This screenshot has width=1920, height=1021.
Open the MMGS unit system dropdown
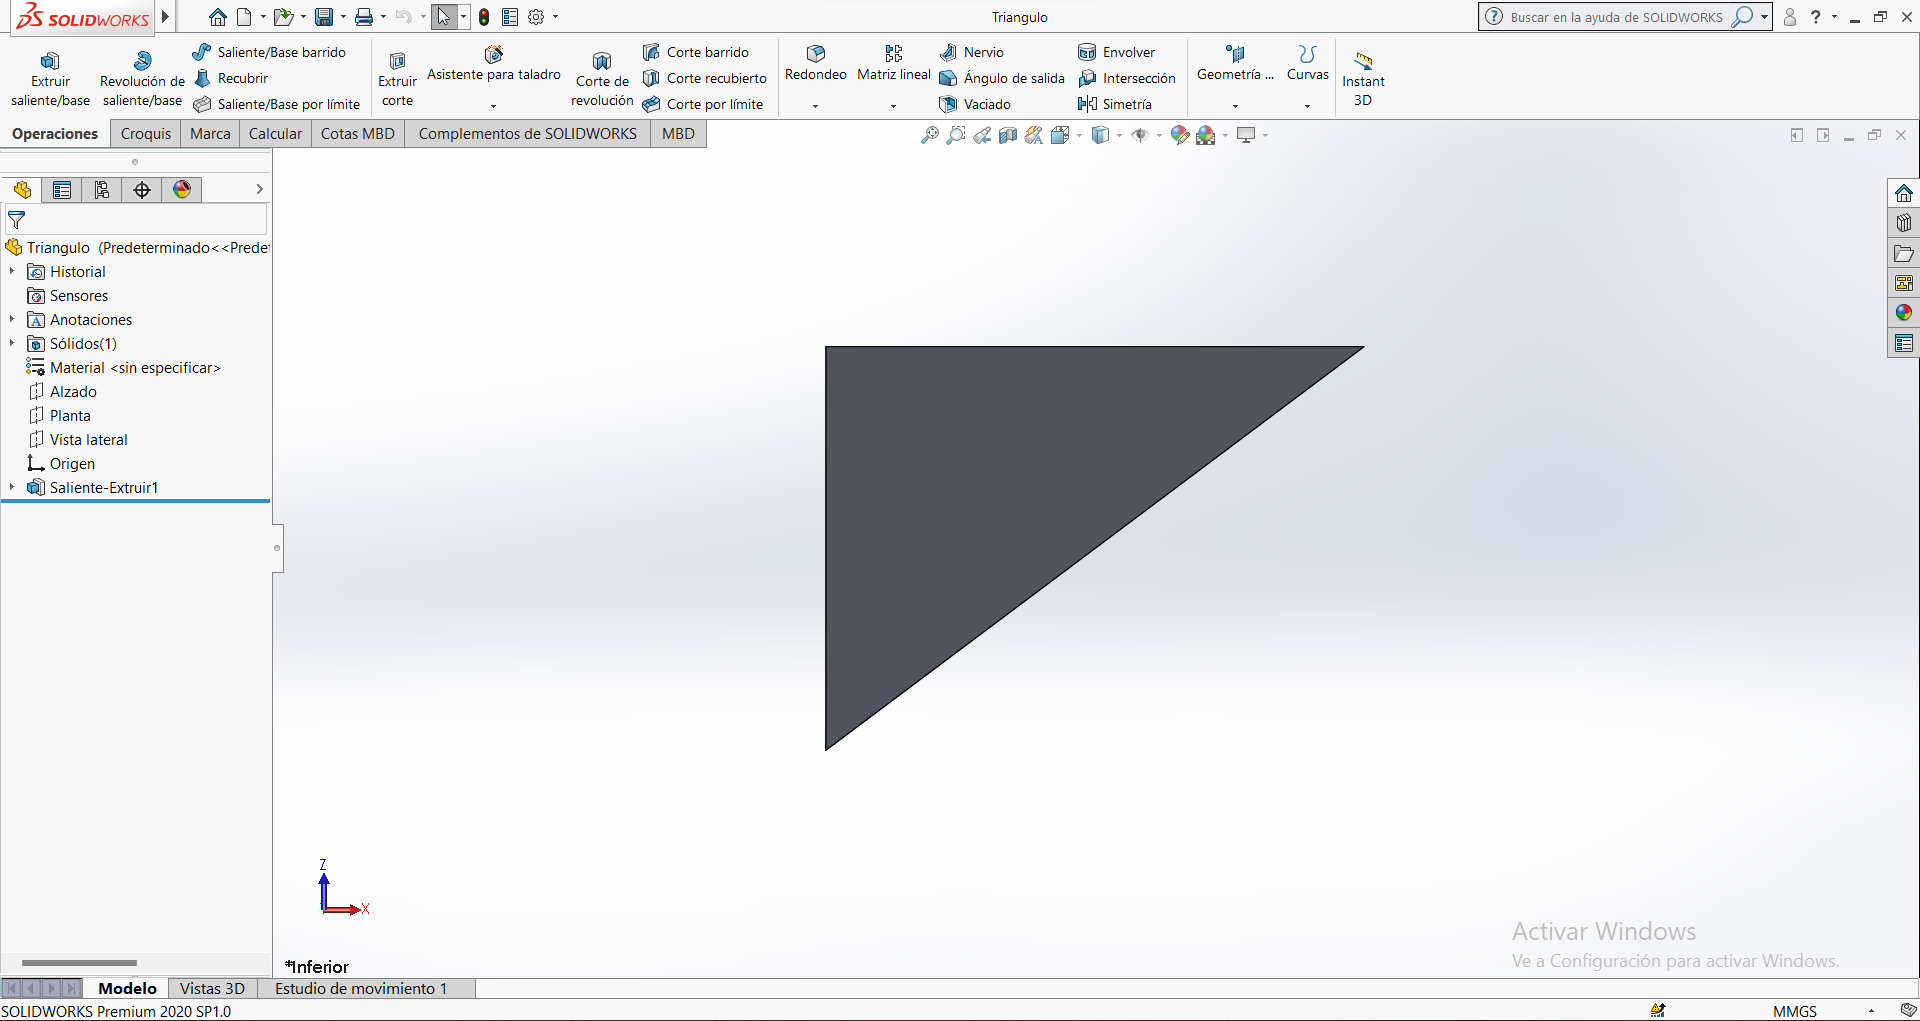coord(1871,1011)
